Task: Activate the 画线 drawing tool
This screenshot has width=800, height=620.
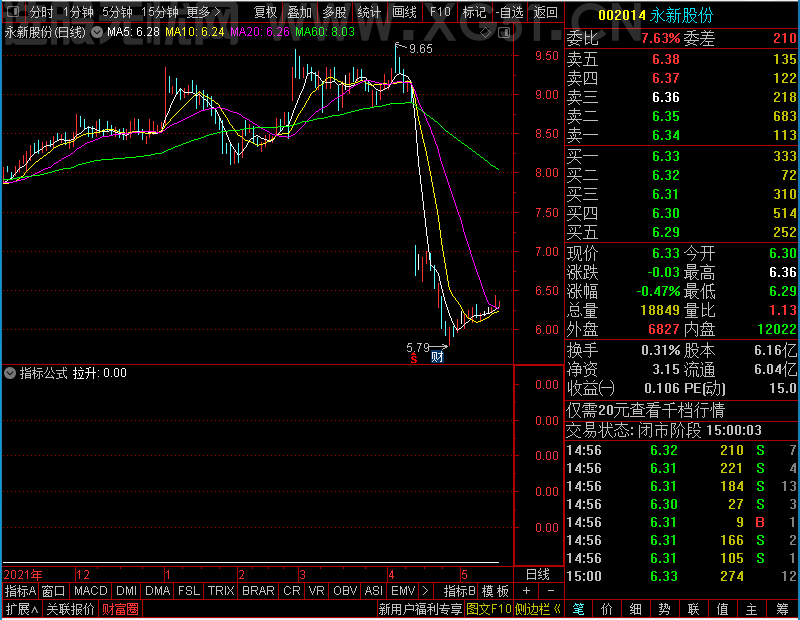Action: click(405, 12)
